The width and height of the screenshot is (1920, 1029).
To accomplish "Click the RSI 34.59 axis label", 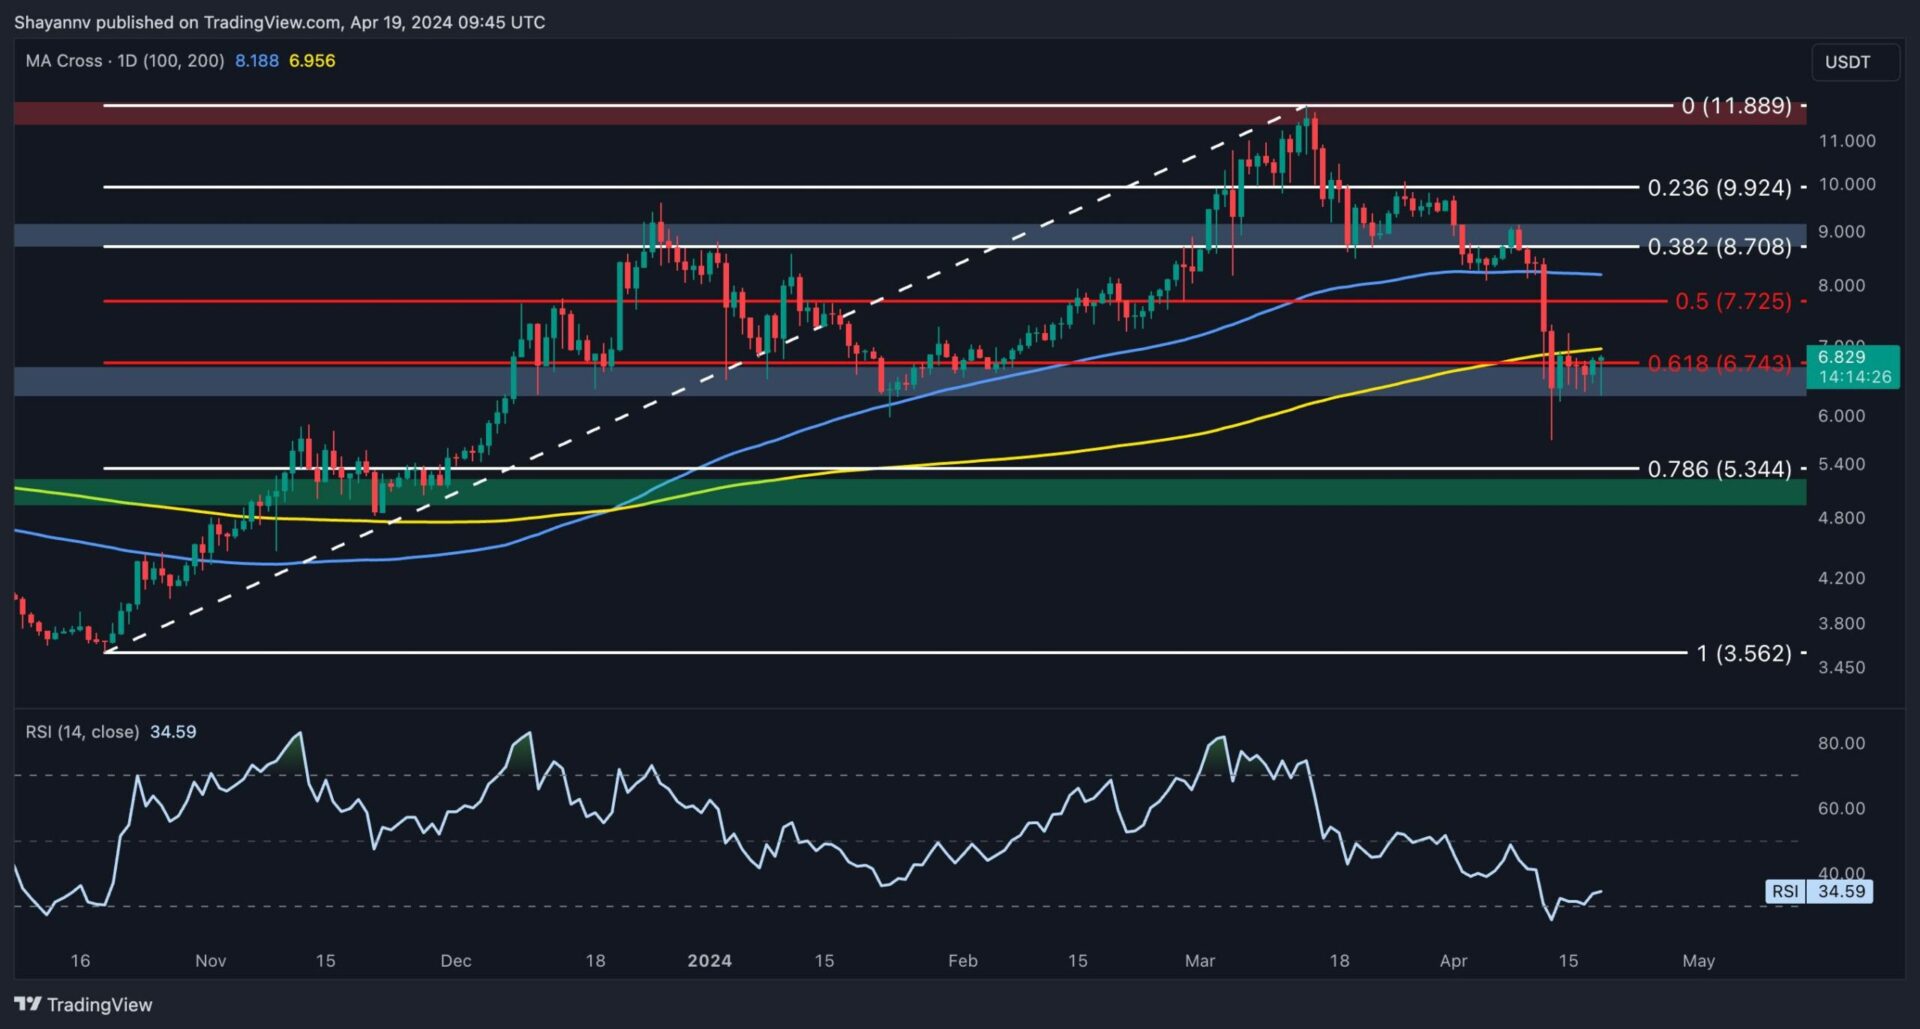I will coord(1820,891).
